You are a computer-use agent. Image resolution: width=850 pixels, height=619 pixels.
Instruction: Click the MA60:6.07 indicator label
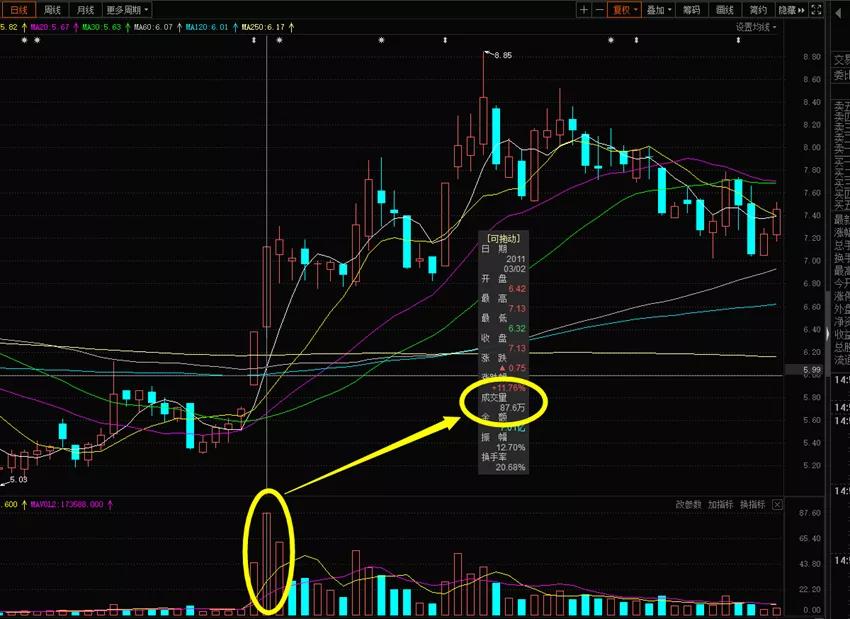click(153, 27)
